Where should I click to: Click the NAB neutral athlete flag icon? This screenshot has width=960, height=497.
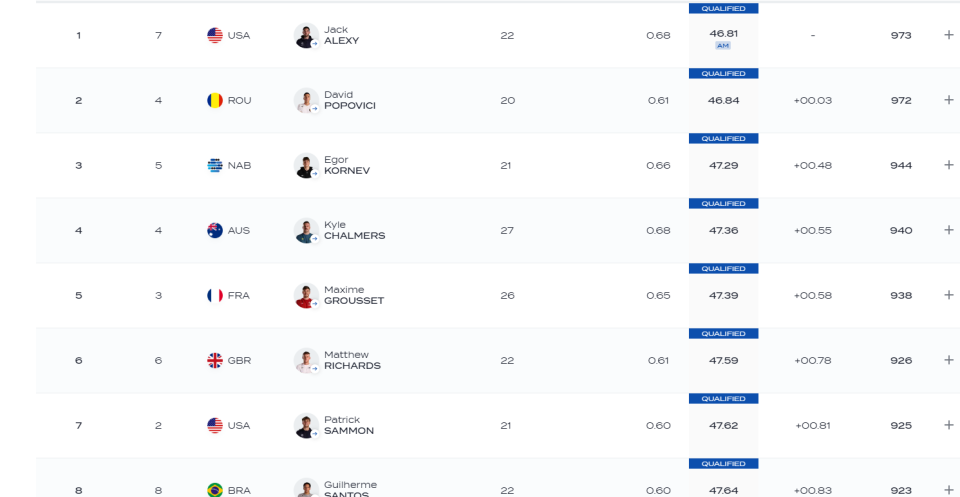pos(215,165)
